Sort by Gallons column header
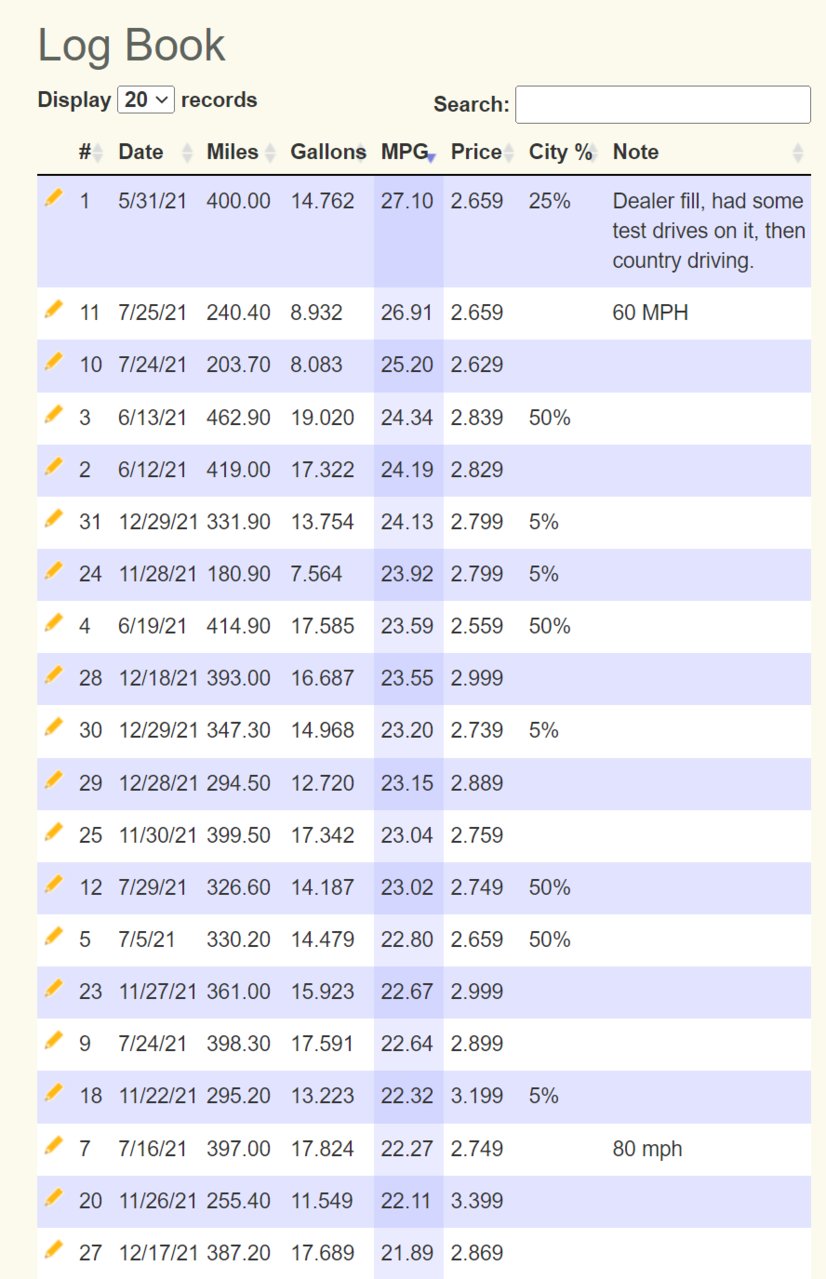 (x=328, y=152)
